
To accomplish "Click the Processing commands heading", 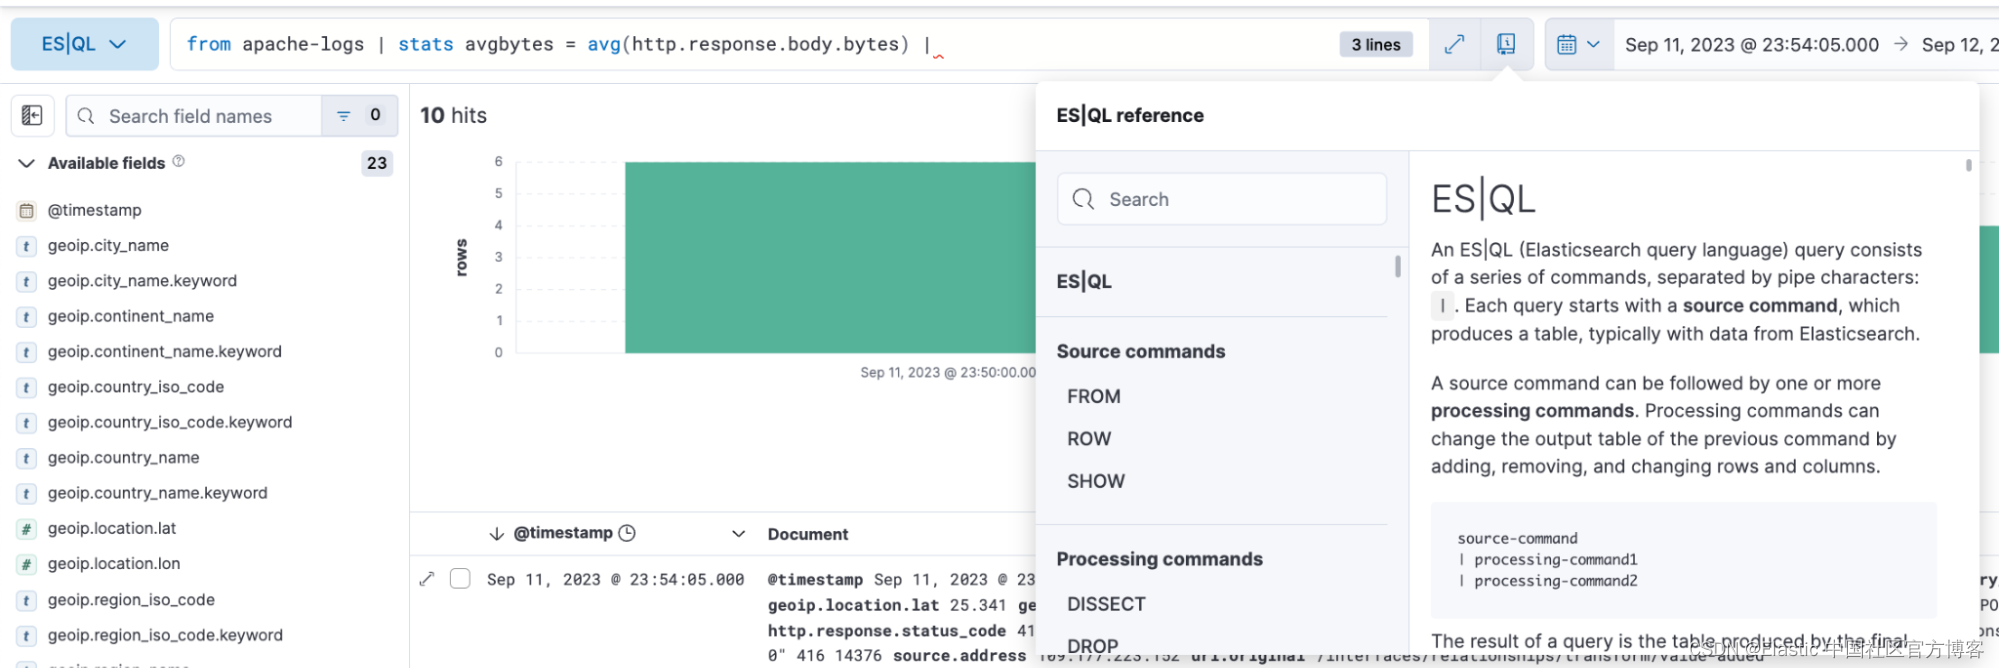I will tap(1160, 560).
